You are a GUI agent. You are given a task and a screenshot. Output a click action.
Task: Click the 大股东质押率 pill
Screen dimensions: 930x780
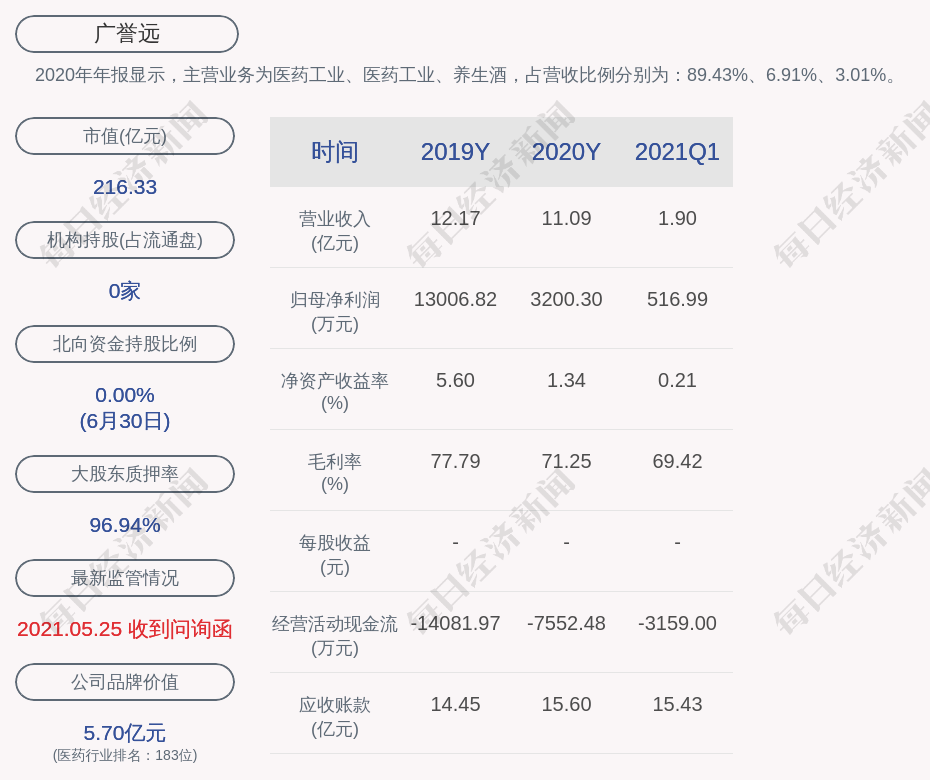125,474
